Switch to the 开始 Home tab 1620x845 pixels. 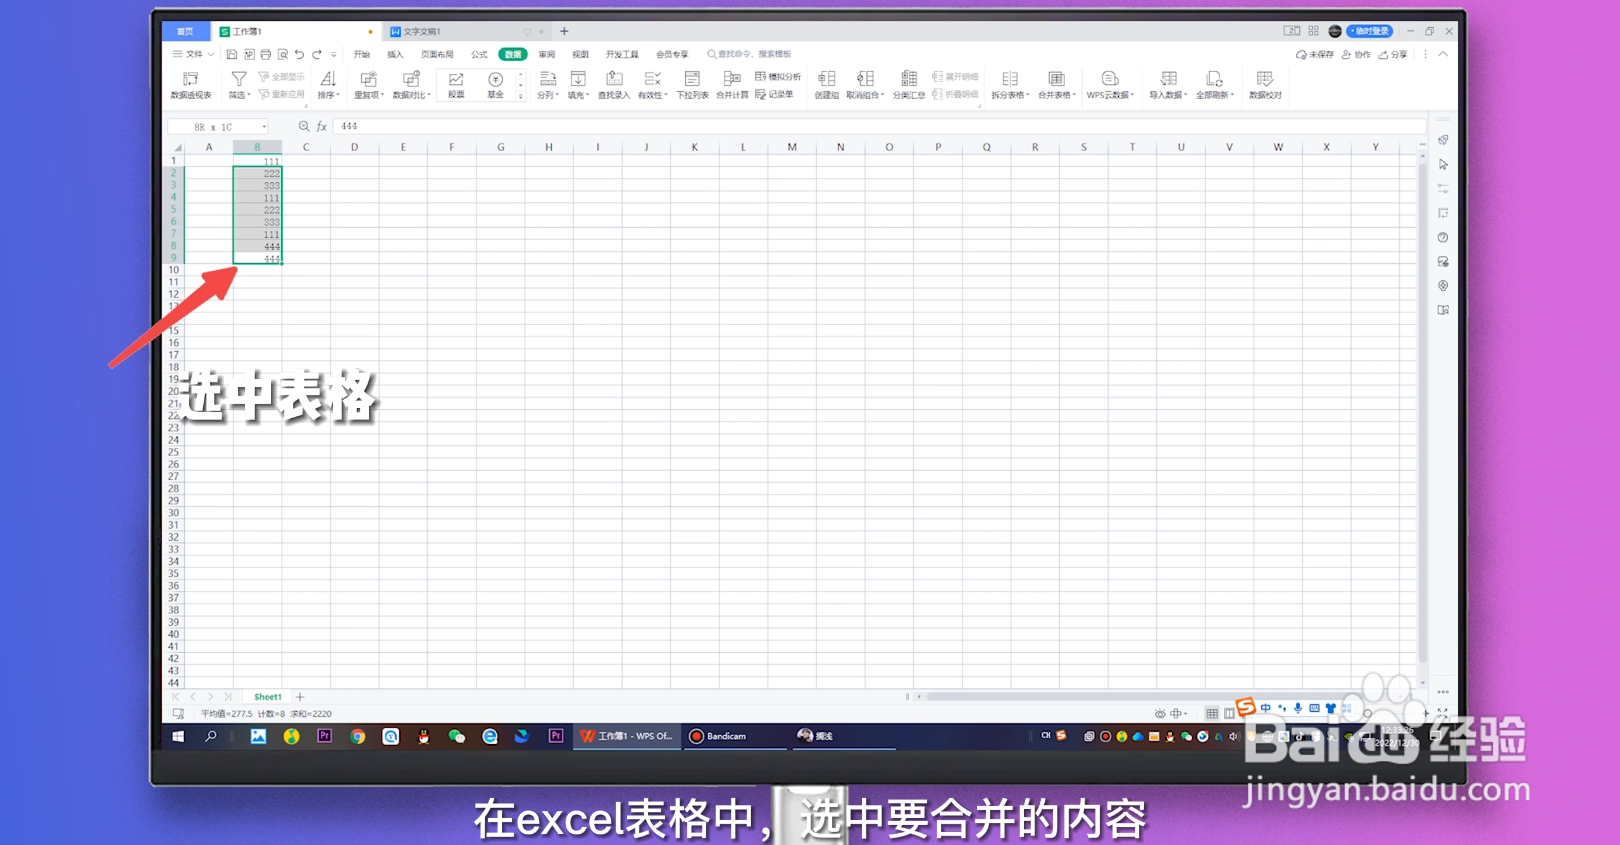tap(362, 54)
